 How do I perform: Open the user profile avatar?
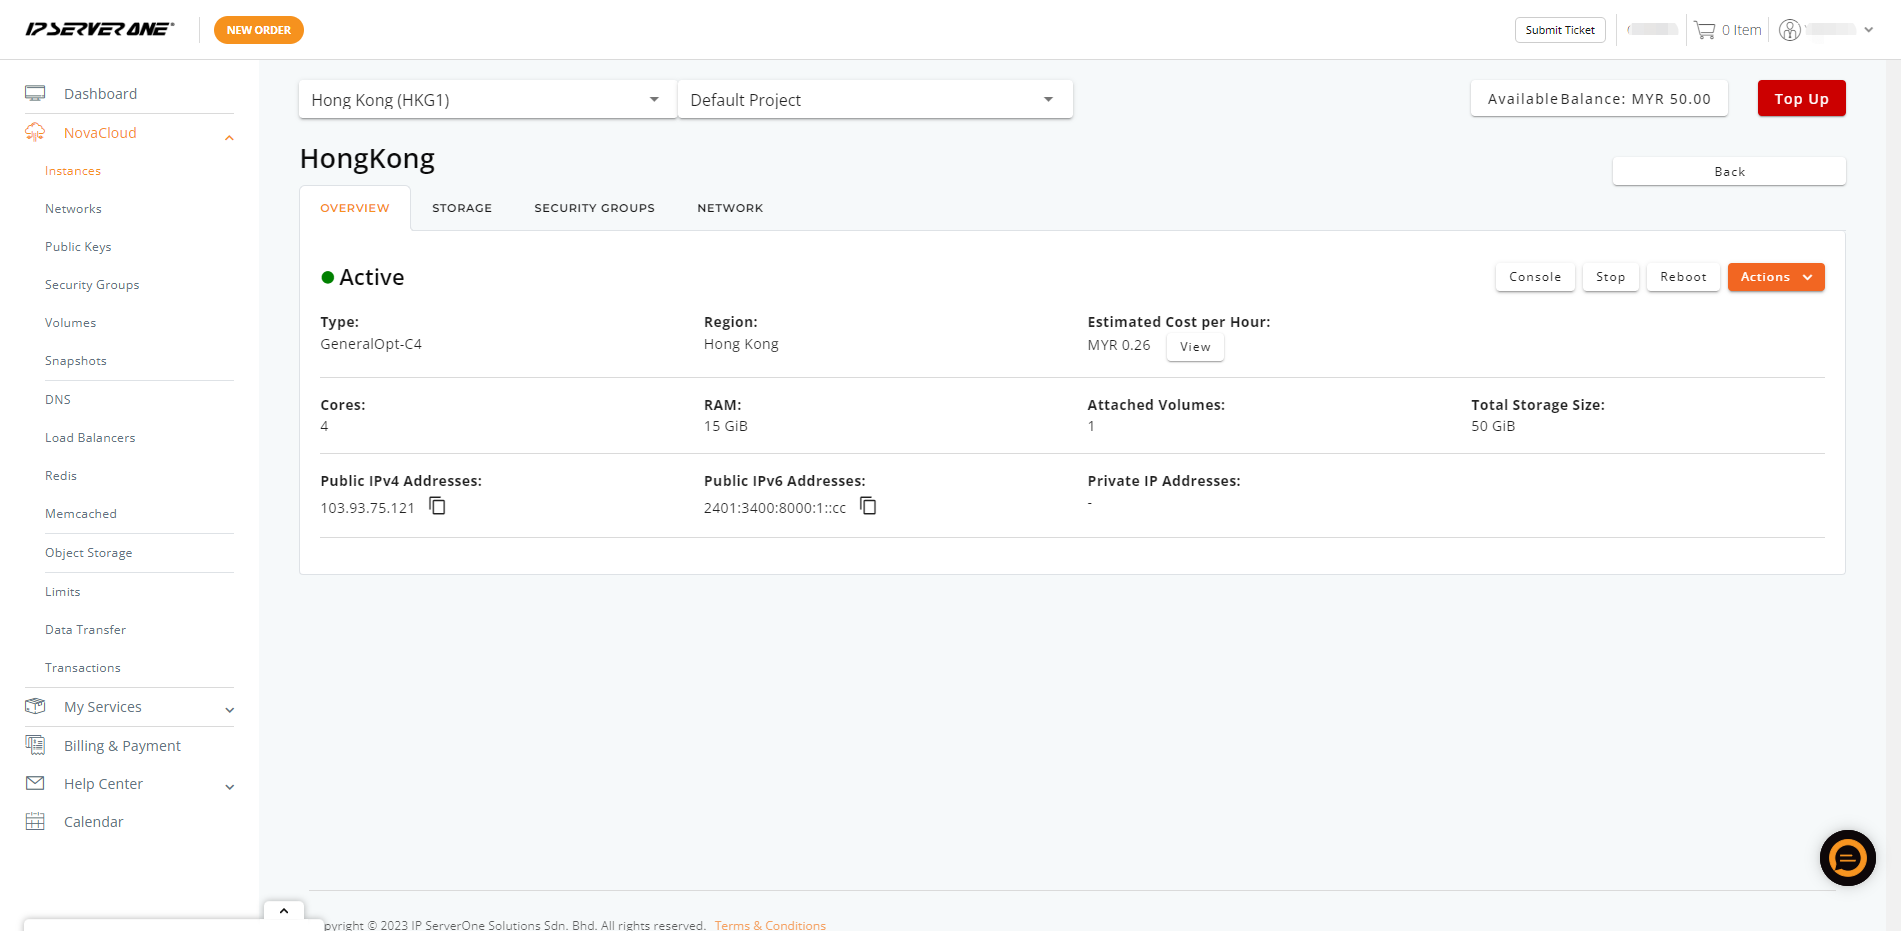point(1790,30)
